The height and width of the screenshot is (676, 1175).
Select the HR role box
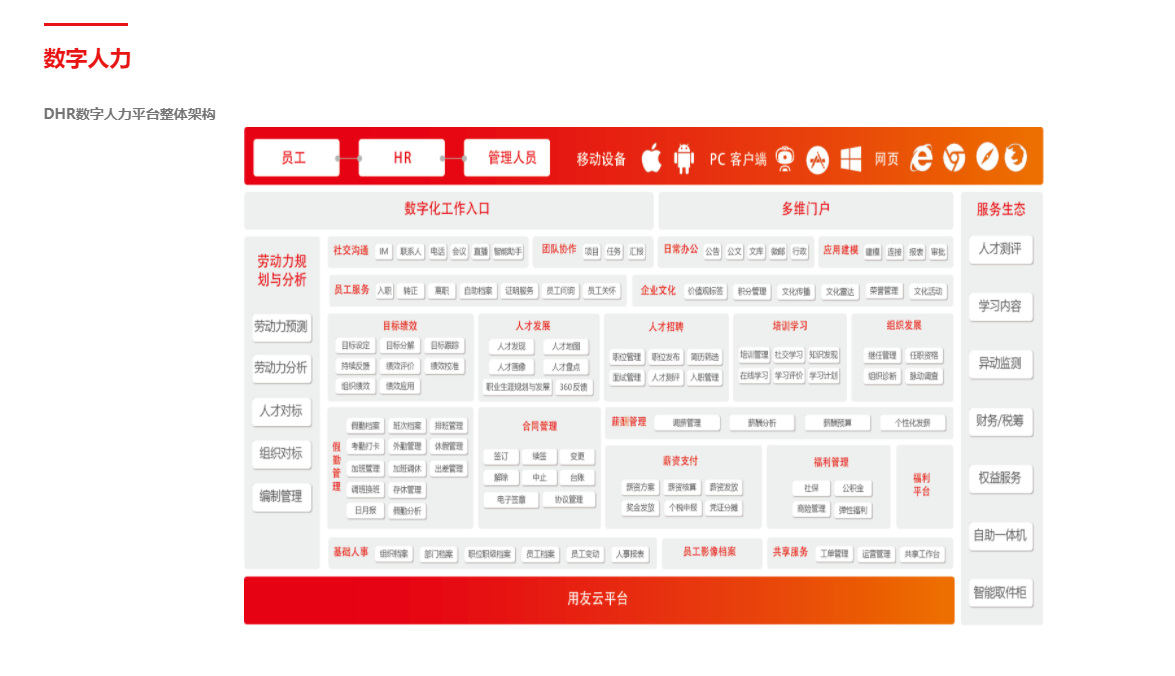click(x=402, y=158)
